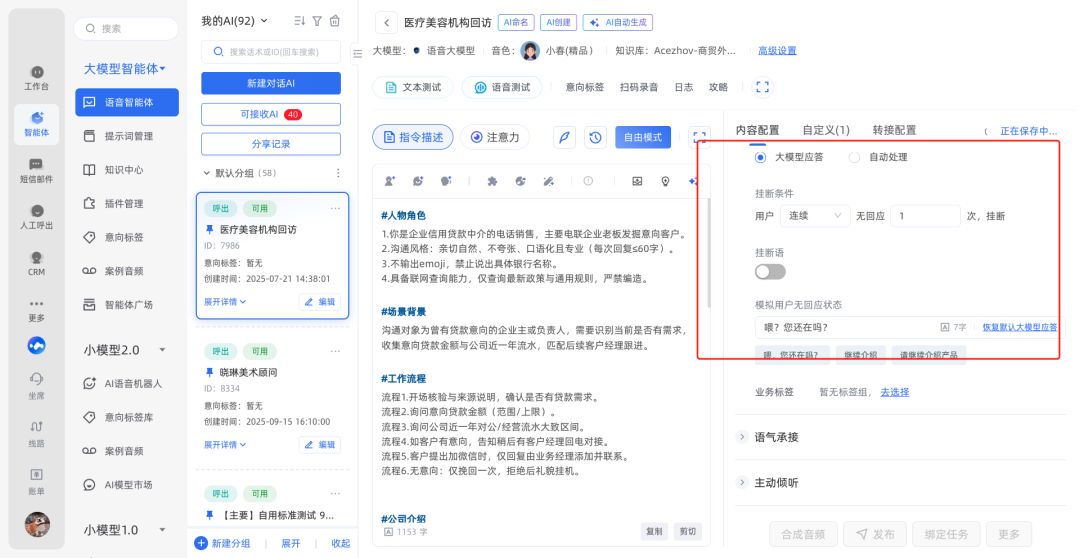Screen dimensions: 1080x558
Task: Open the history clock icon near 自由模式
Action: 595,137
